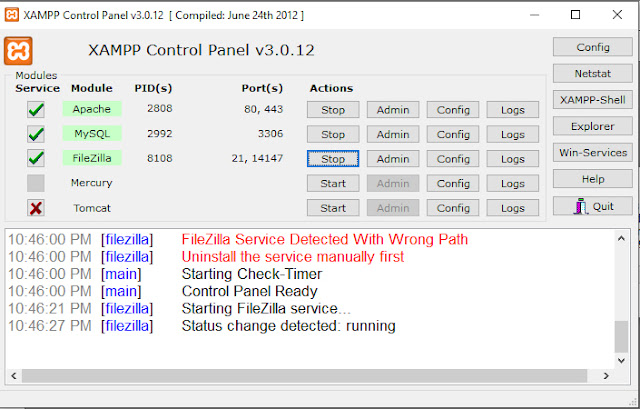
Task: Click 'Uninstall the service manually first' log line
Action: click(293, 257)
